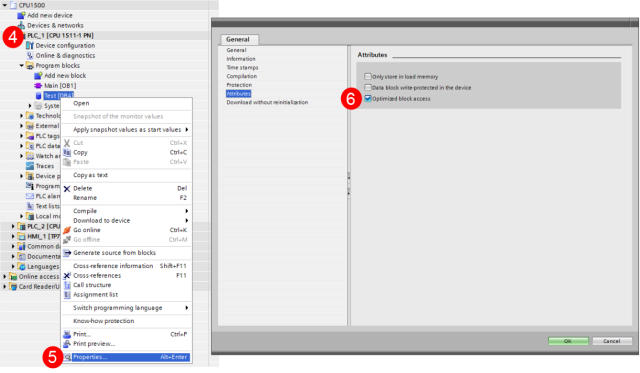Select Compilation in properties navigation

(242, 76)
